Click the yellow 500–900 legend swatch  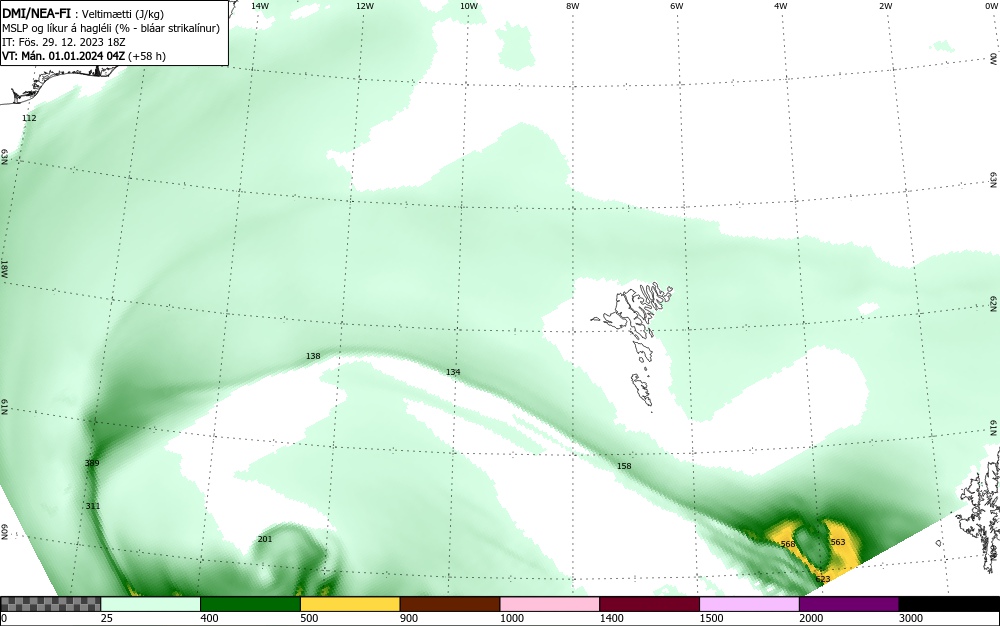click(350, 604)
